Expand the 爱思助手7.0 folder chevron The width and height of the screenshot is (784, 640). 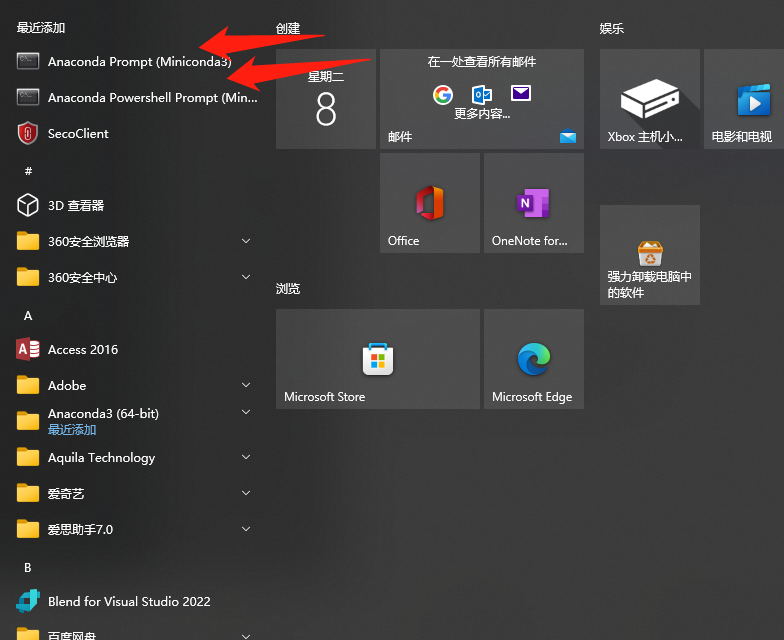tap(246, 529)
